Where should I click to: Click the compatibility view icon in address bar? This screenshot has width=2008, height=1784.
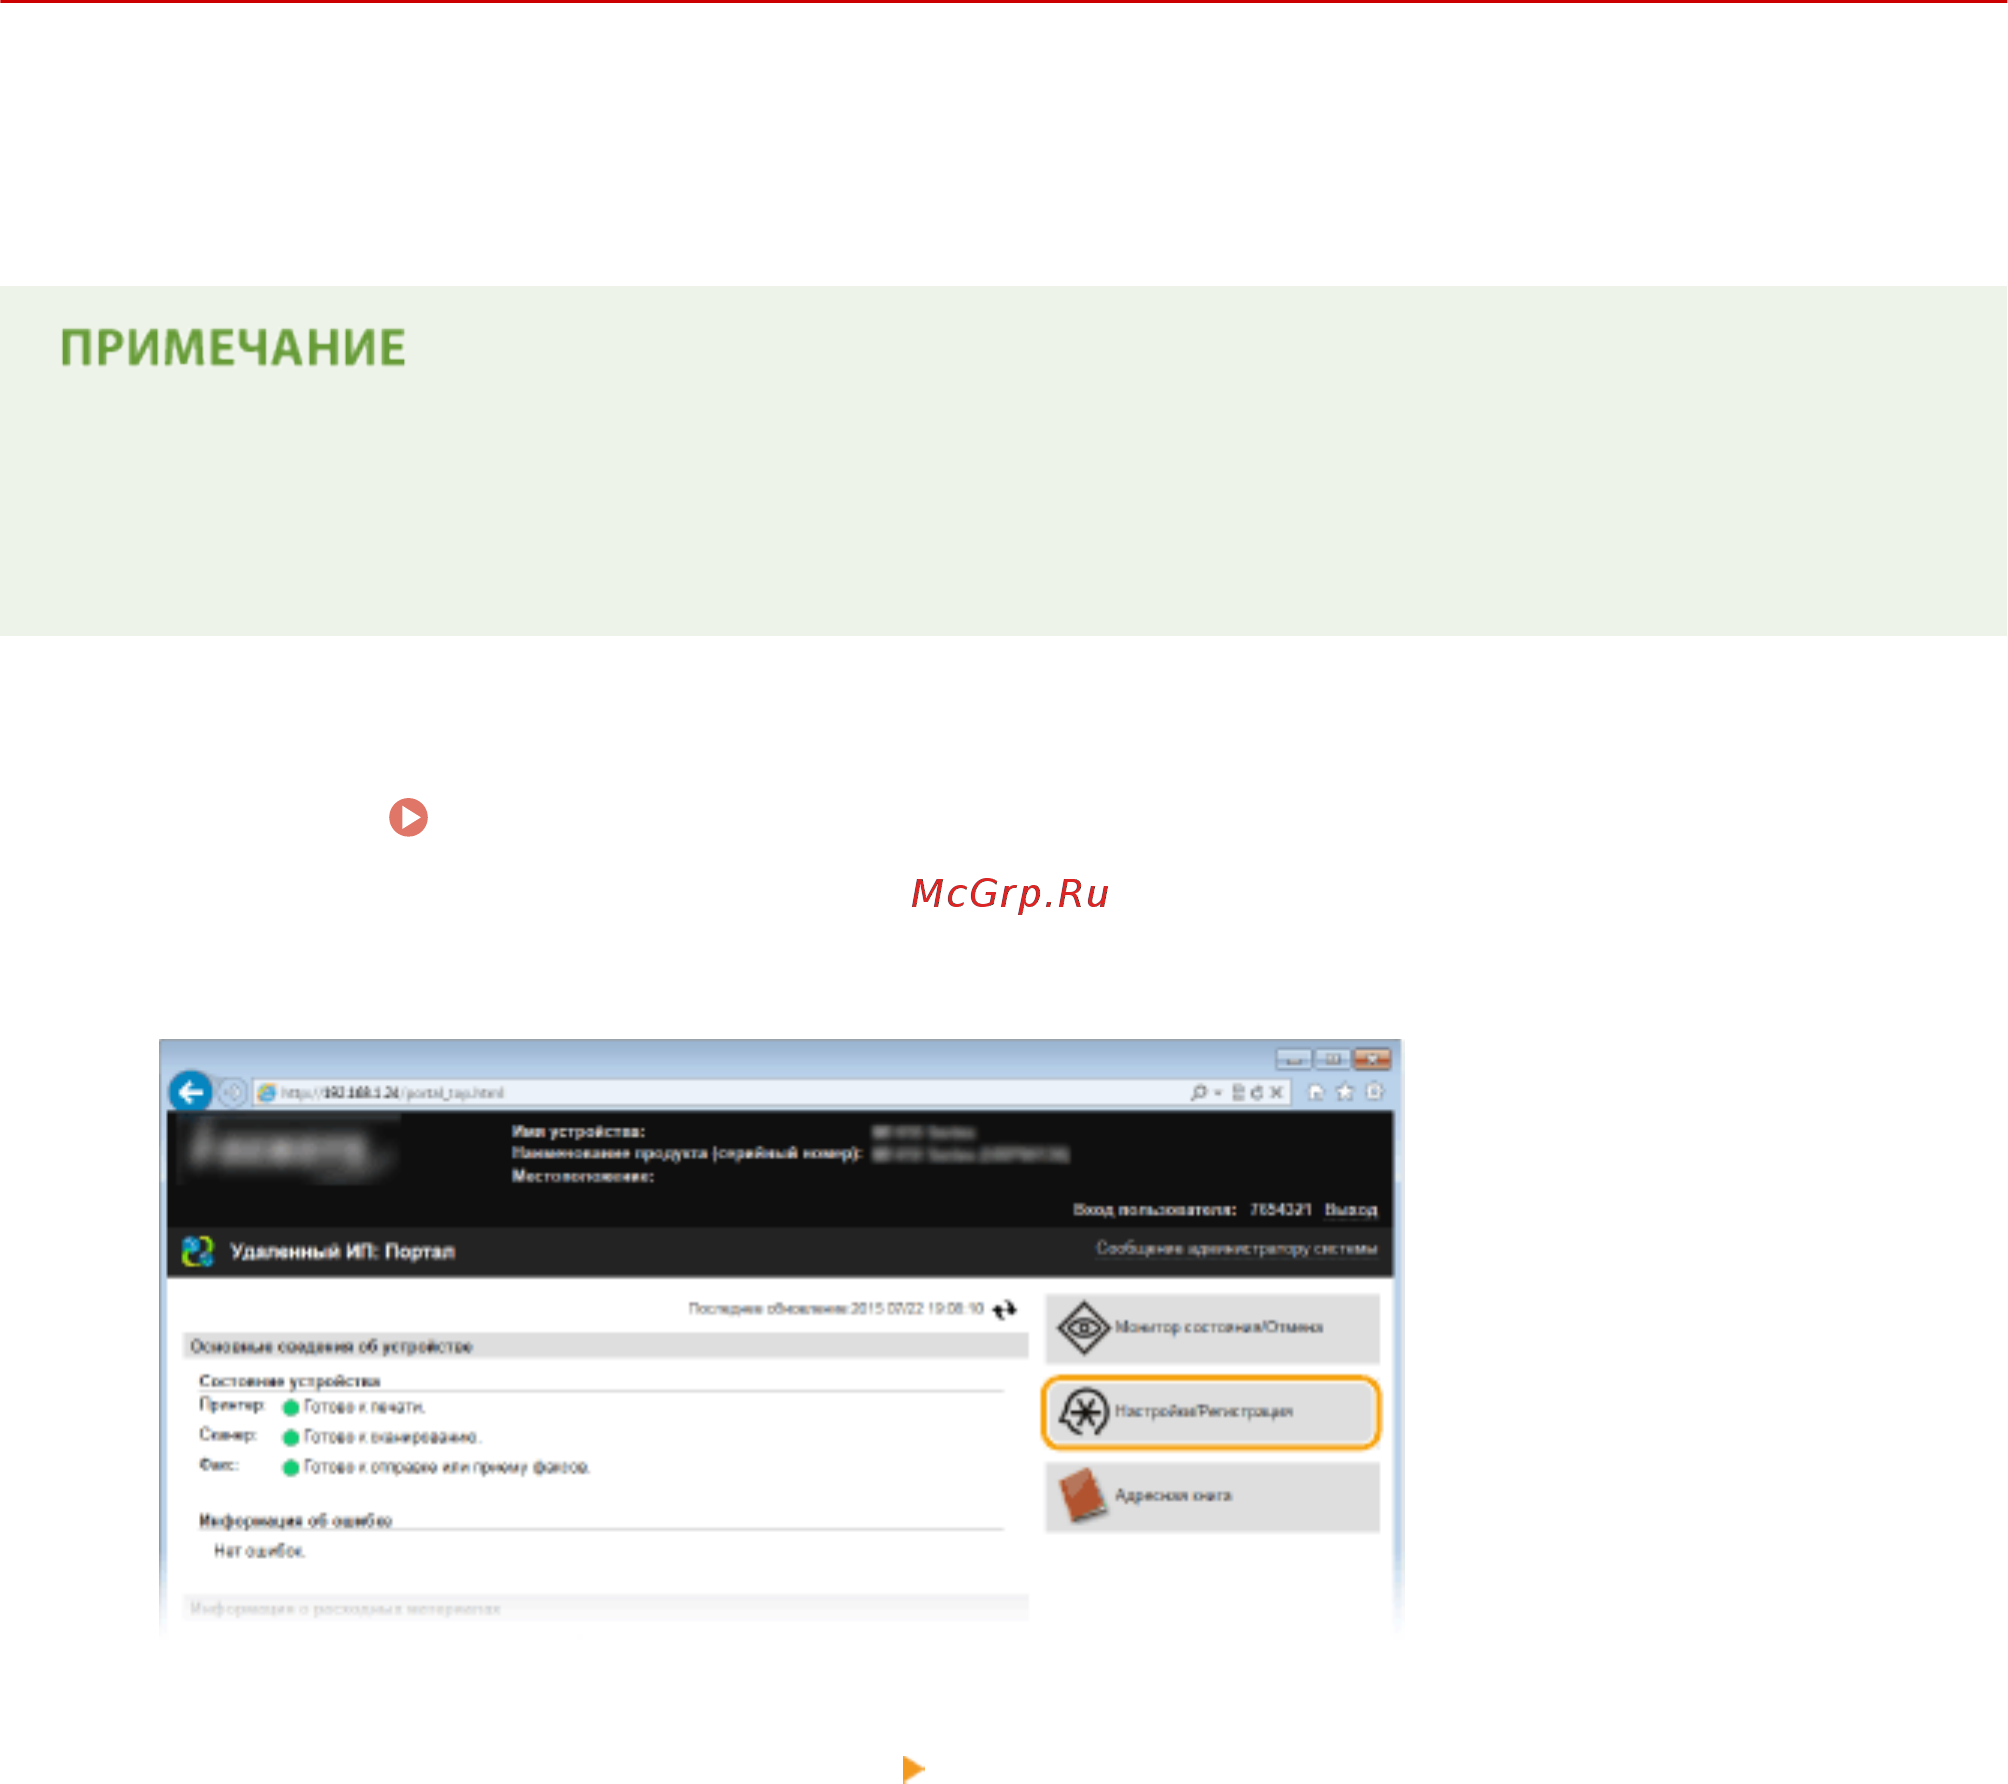[1238, 1093]
